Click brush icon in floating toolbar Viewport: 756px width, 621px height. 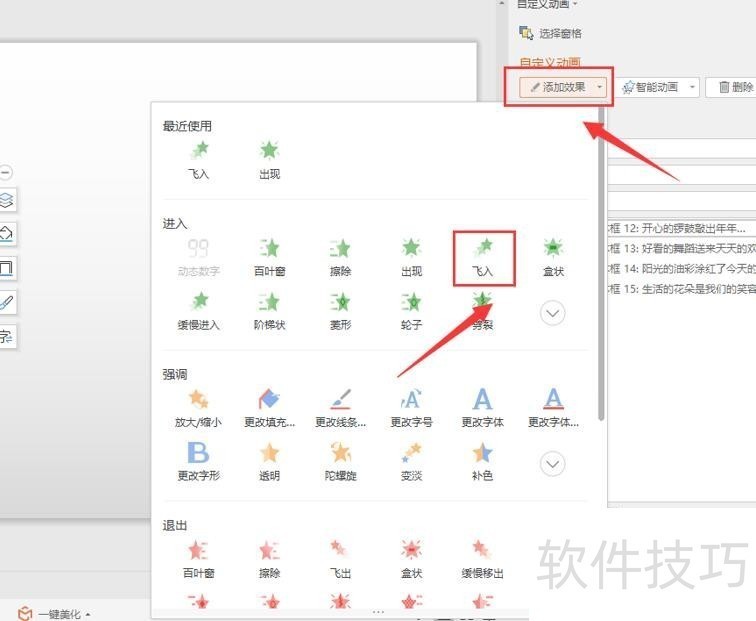(7, 302)
